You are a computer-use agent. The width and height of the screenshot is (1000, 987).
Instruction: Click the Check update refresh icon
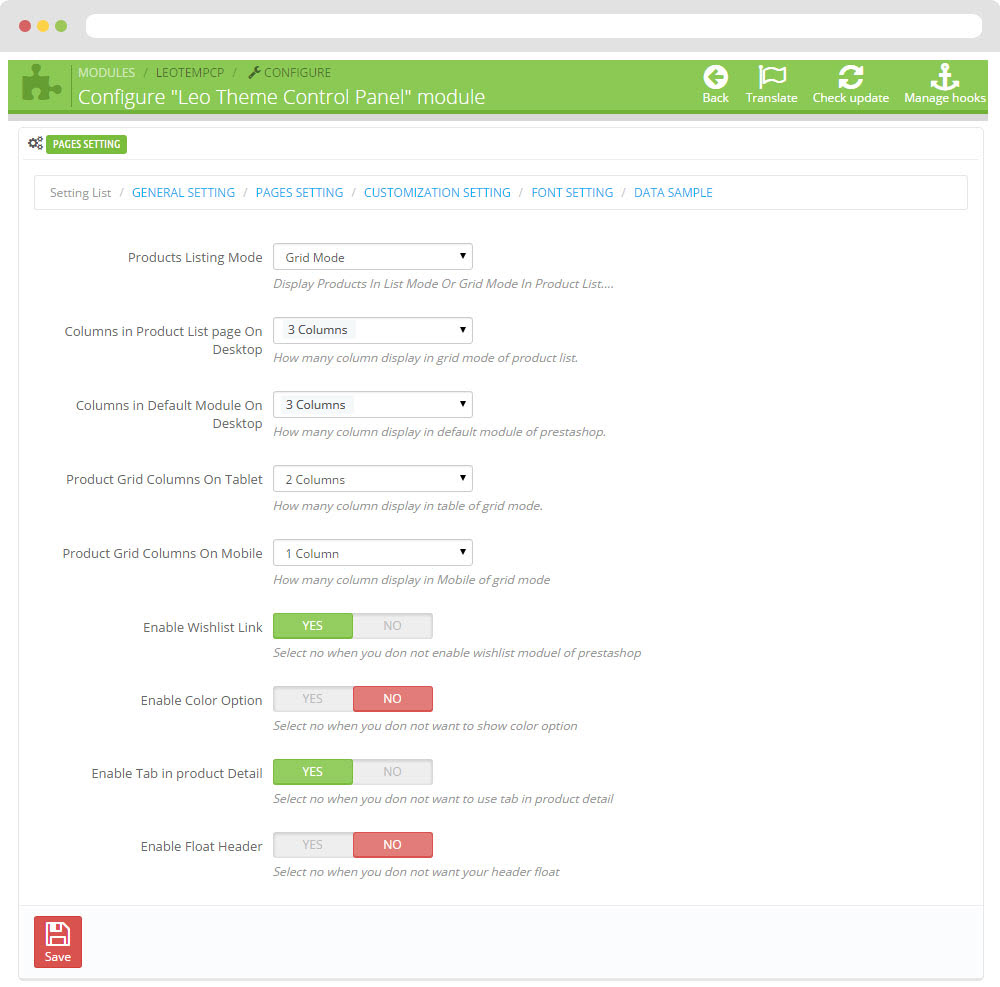850,77
